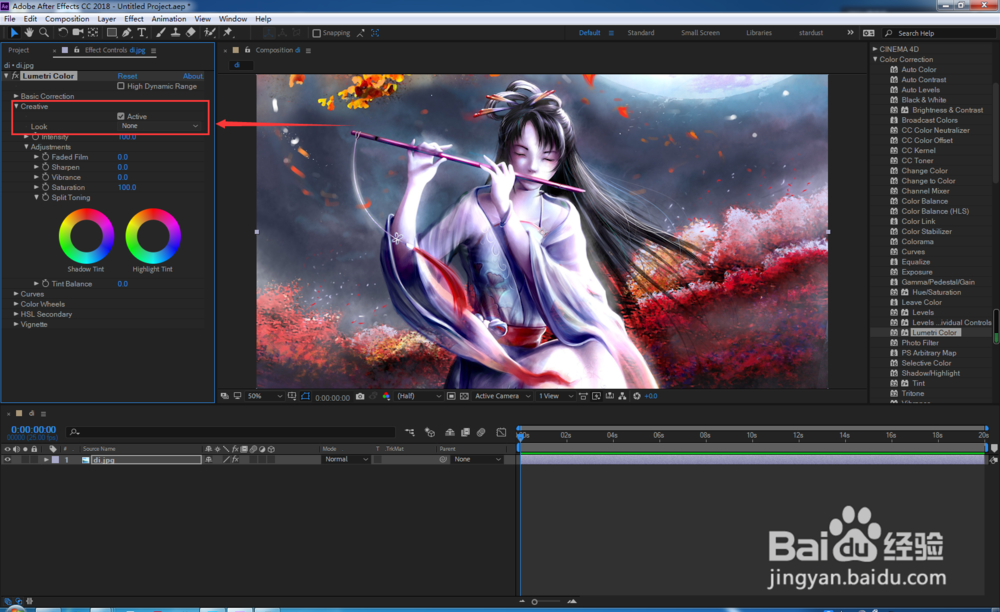Reset the Lumetri Color effect

[127, 76]
